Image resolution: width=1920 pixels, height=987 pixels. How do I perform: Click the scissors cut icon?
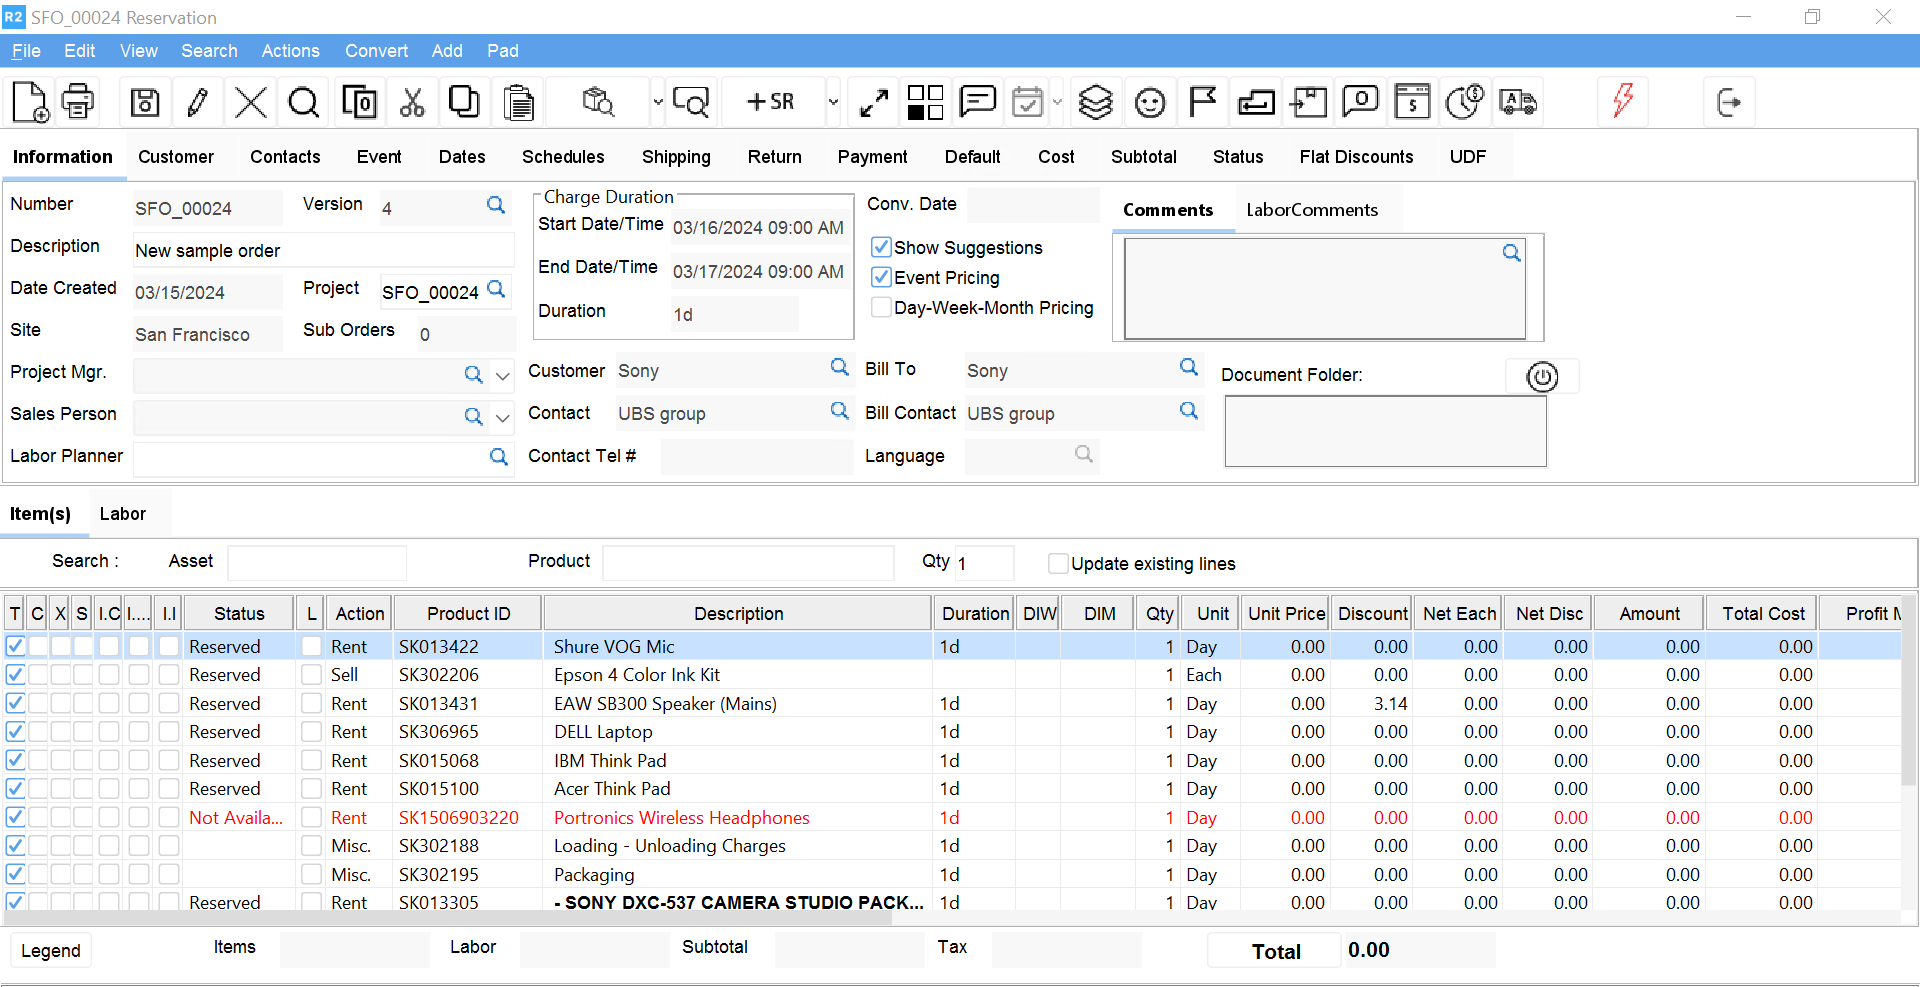click(412, 102)
